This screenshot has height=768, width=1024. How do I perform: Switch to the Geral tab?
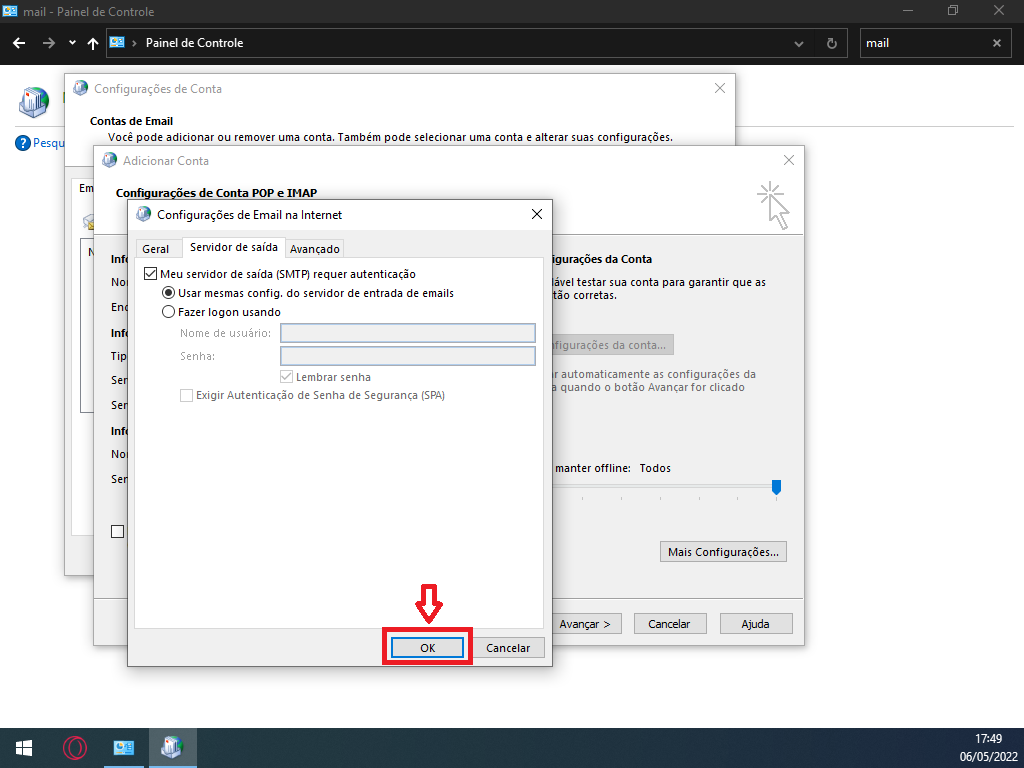[x=155, y=249]
